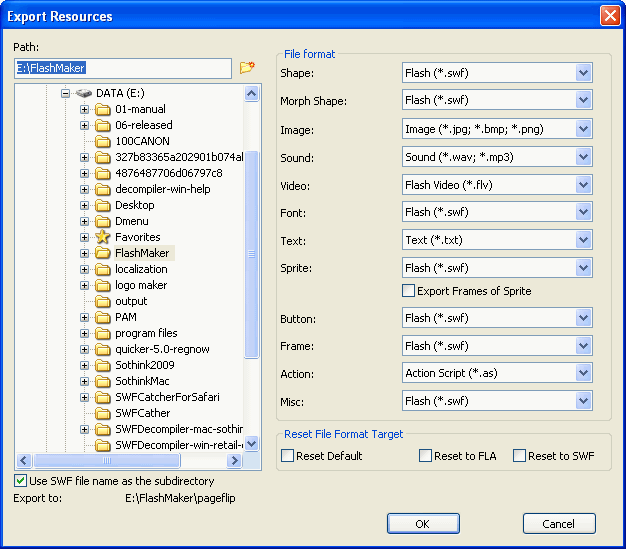This screenshot has width=626, height=549.
Task: Expand the localization folder
Action: click(x=84, y=269)
